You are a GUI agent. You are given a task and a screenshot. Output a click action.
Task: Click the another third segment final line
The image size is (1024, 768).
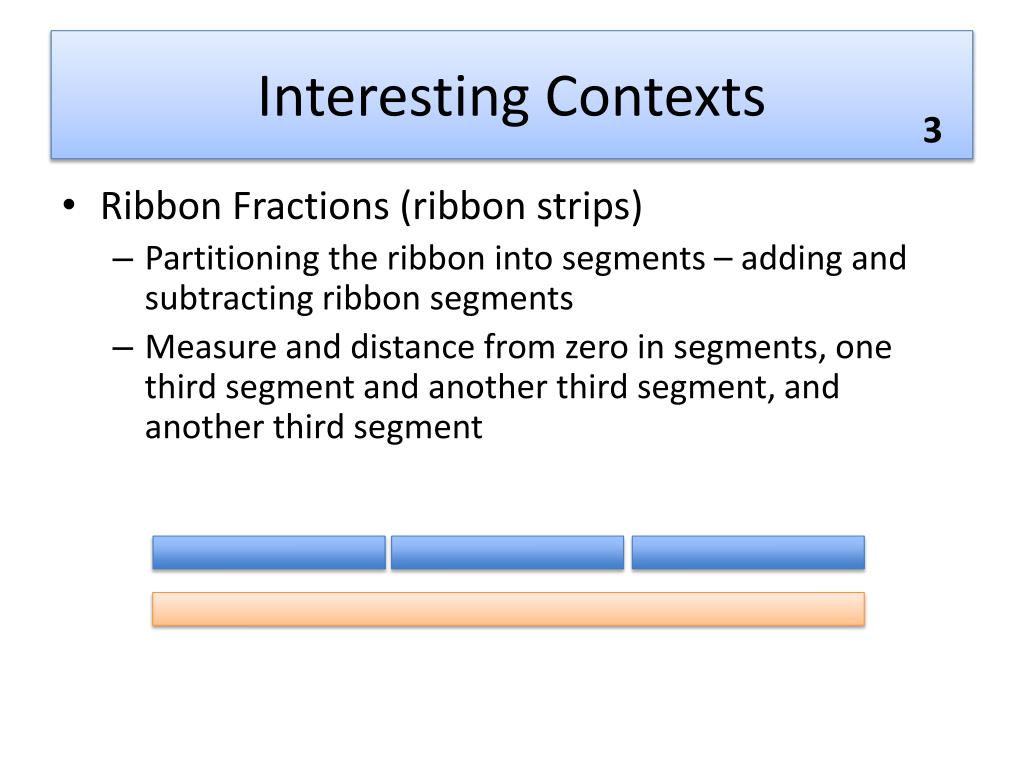pyautogui.click(x=313, y=427)
